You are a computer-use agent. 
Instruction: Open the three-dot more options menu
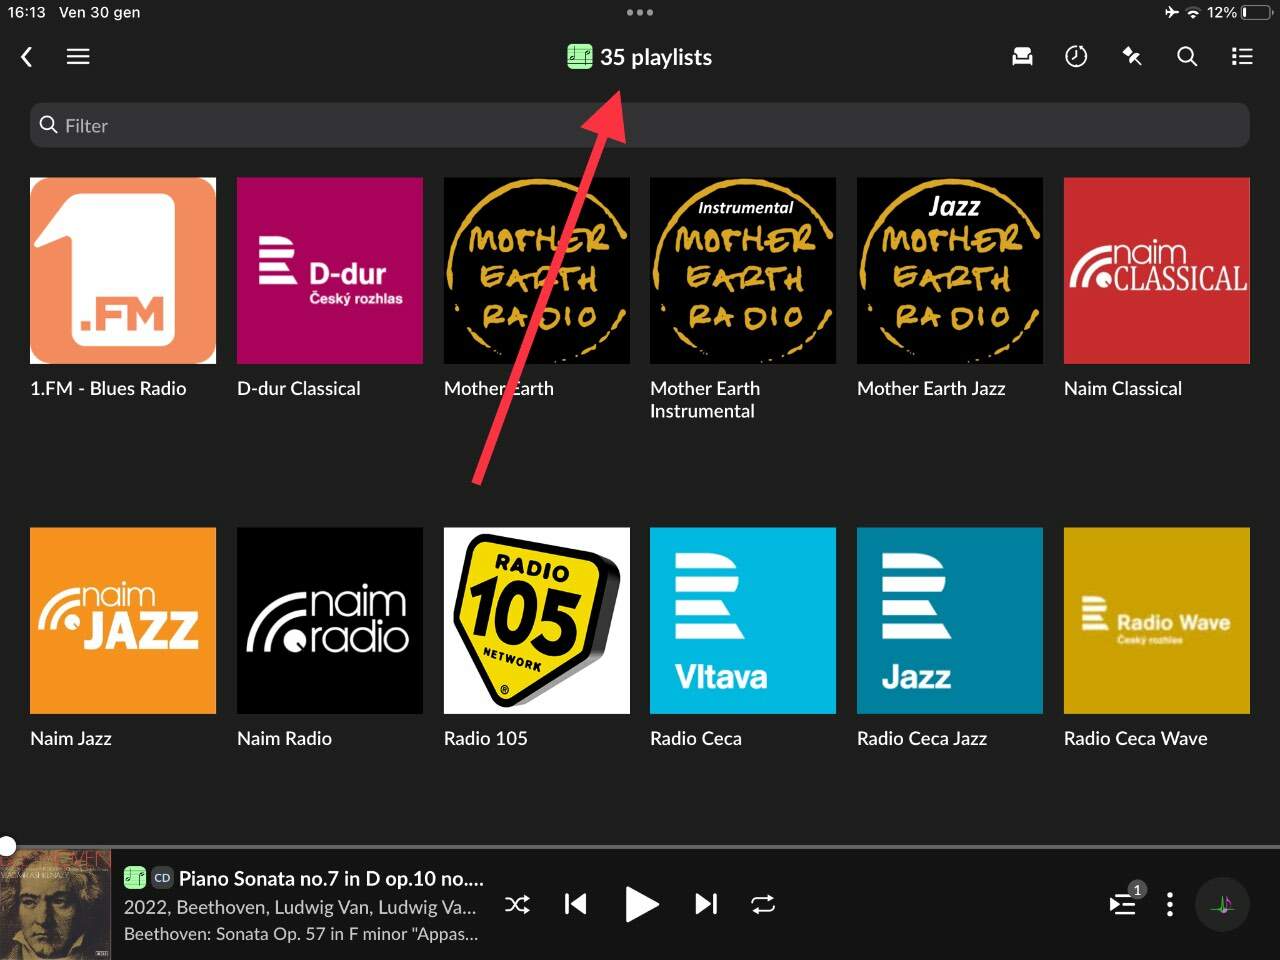pyautogui.click(x=1170, y=905)
